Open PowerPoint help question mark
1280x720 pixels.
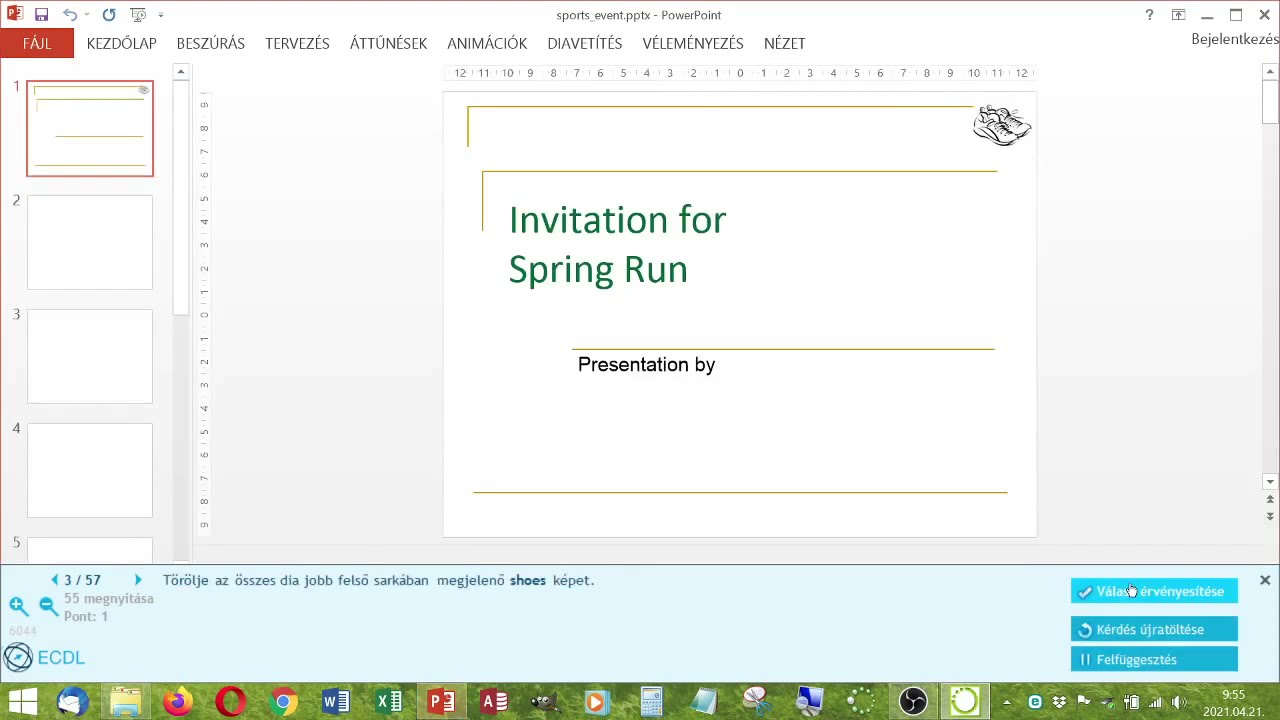tap(1149, 15)
